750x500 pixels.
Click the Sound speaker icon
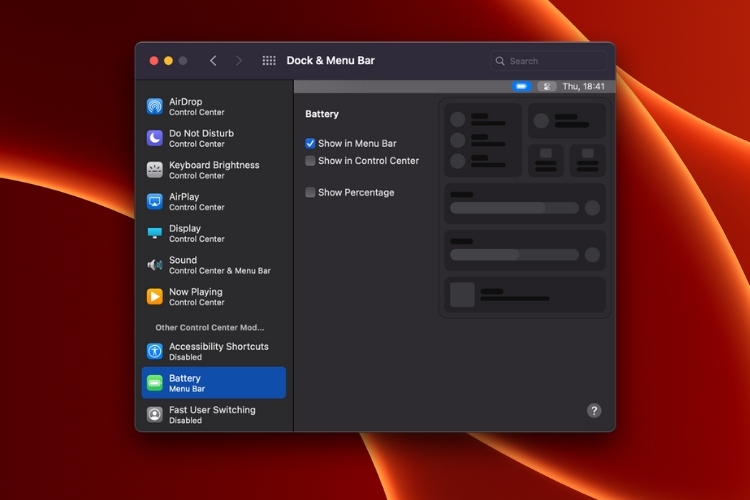click(x=155, y=265)
